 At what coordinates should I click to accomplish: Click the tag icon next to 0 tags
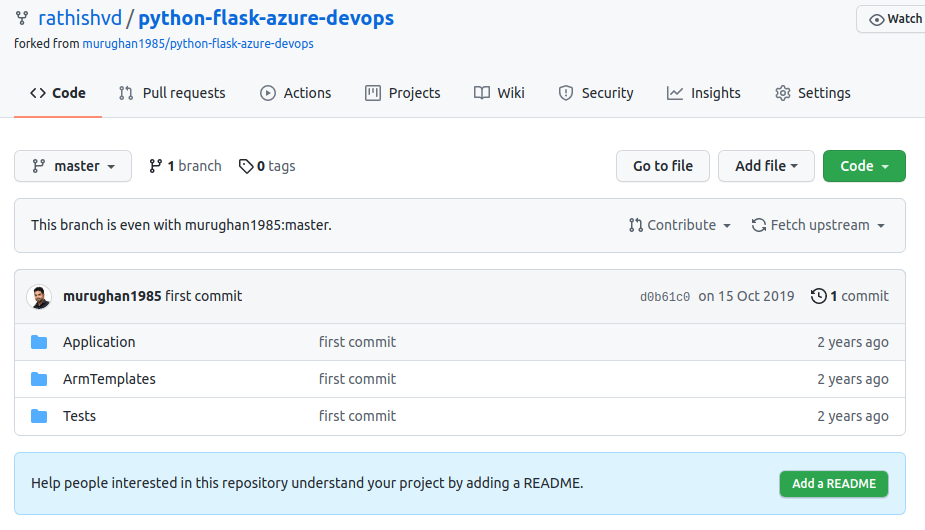246,166
